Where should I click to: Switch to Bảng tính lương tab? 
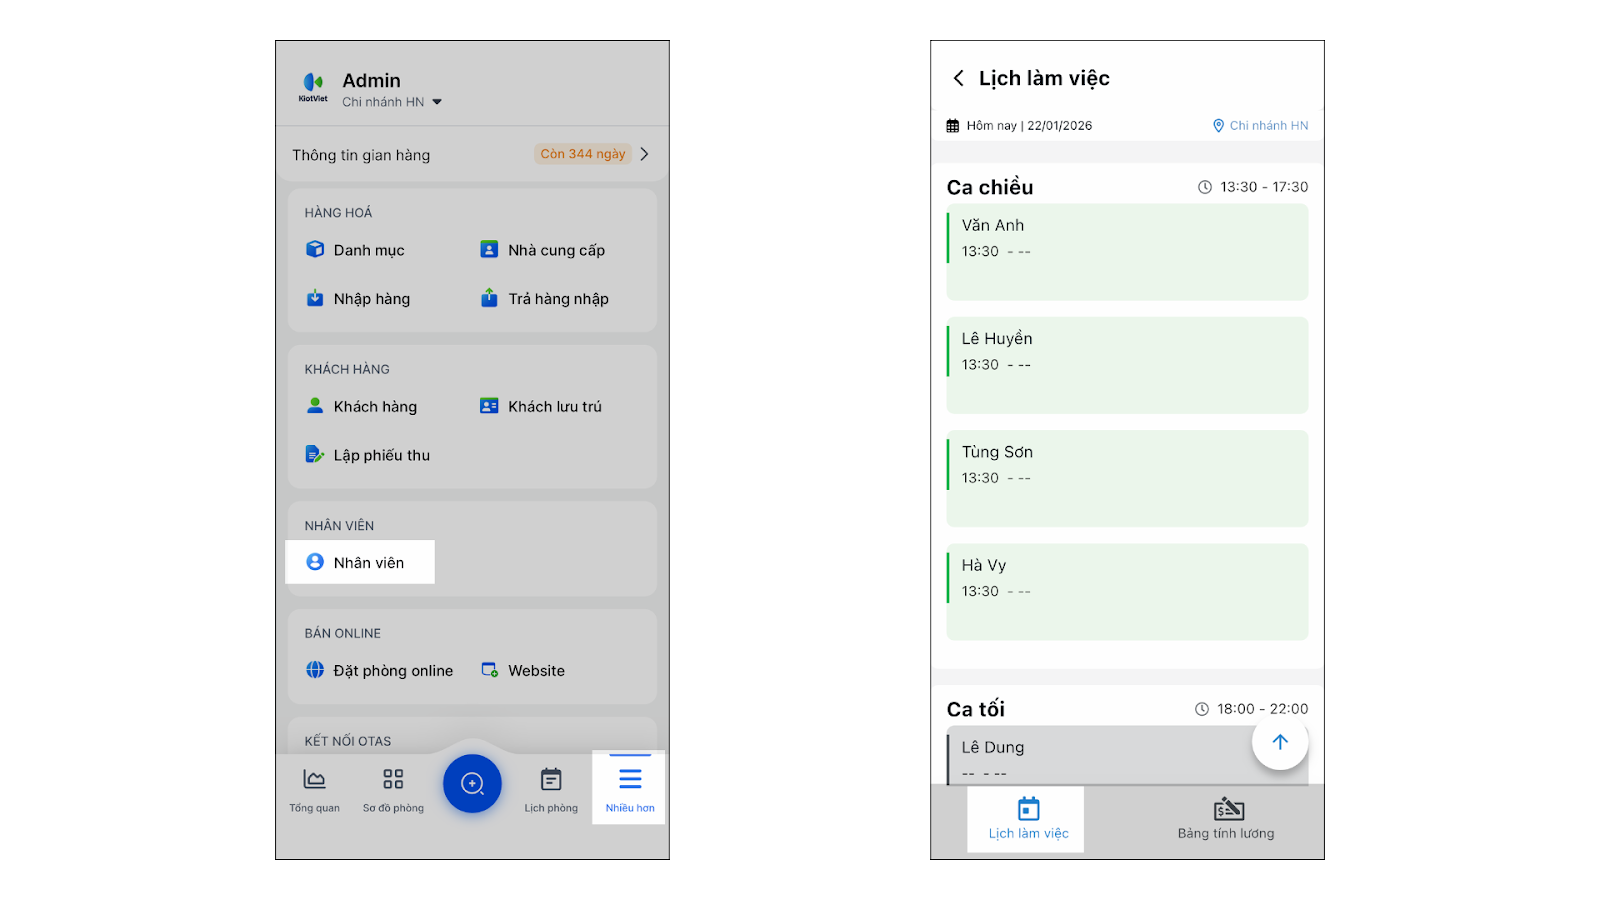point(1226,819)
